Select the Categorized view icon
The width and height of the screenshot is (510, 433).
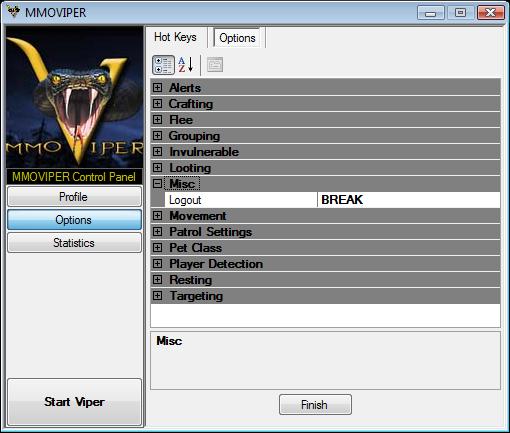click(163, 65)
